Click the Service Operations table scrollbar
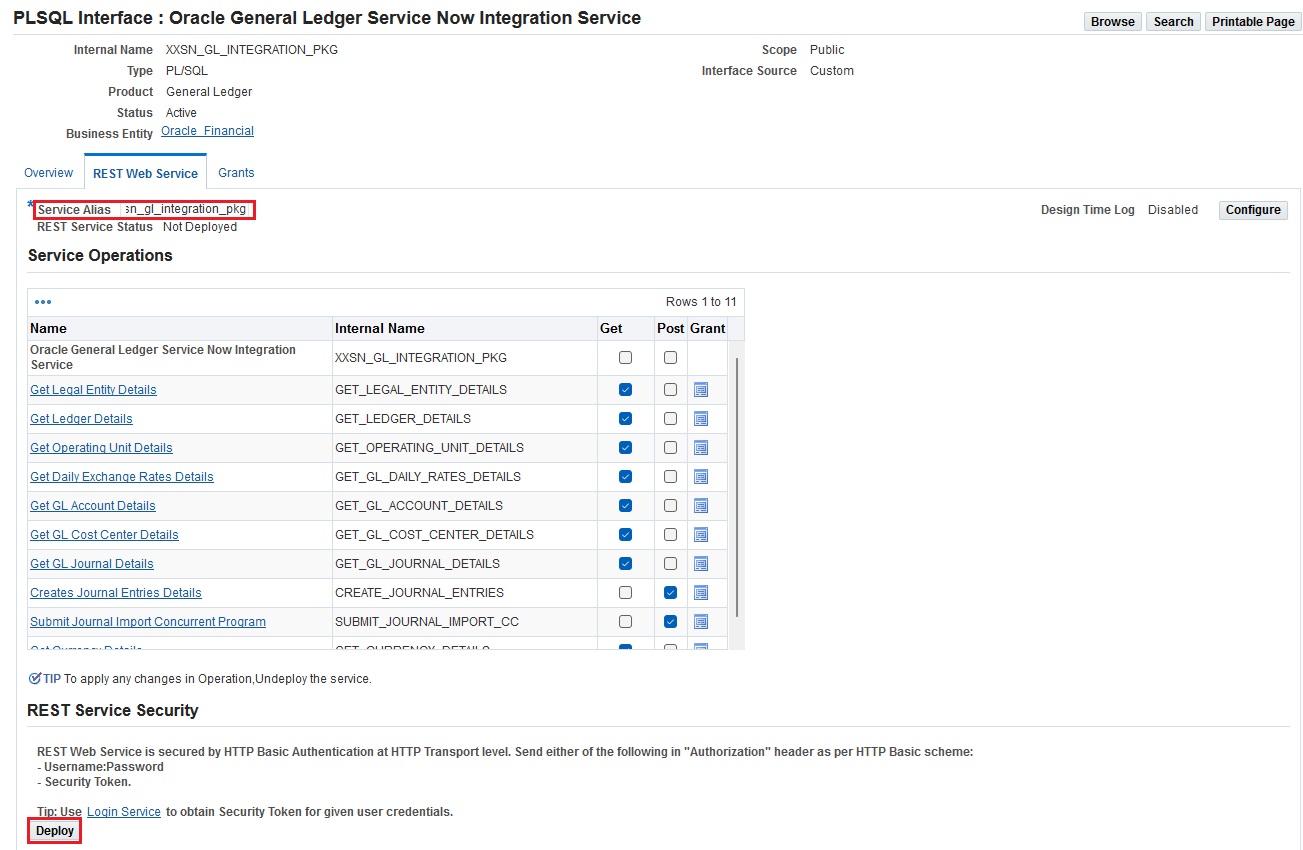 pos(737,487)
